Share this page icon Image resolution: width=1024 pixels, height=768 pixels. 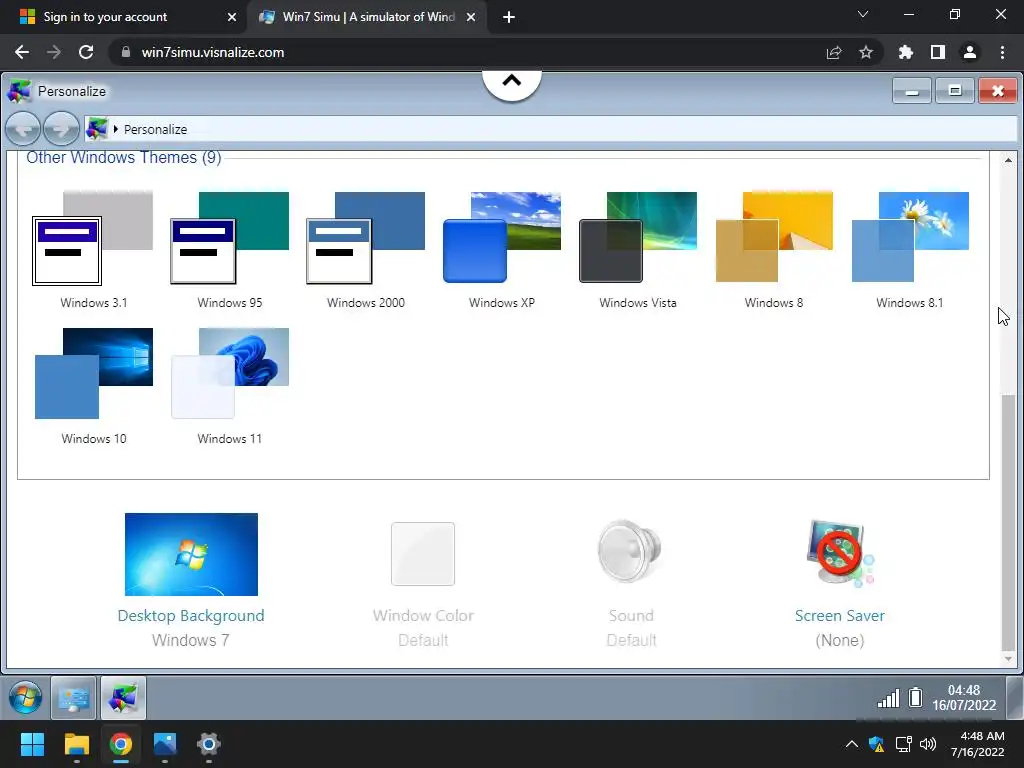point(834,52)
